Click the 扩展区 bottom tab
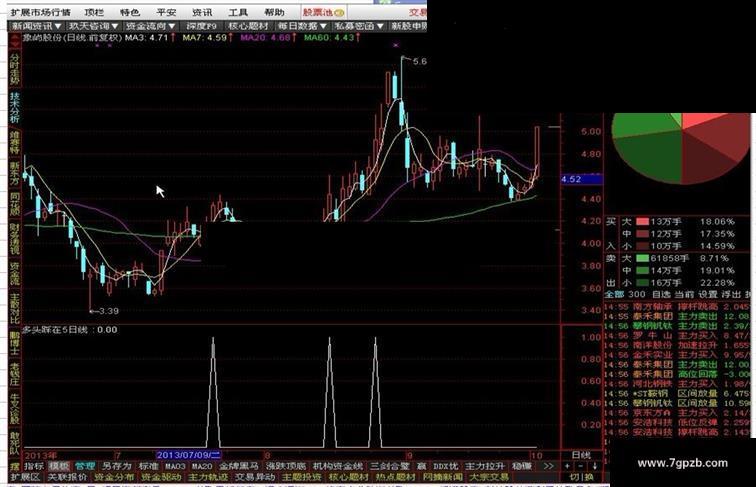The width and height of the screenshot is (756, 487). click(x=26, y=477)
